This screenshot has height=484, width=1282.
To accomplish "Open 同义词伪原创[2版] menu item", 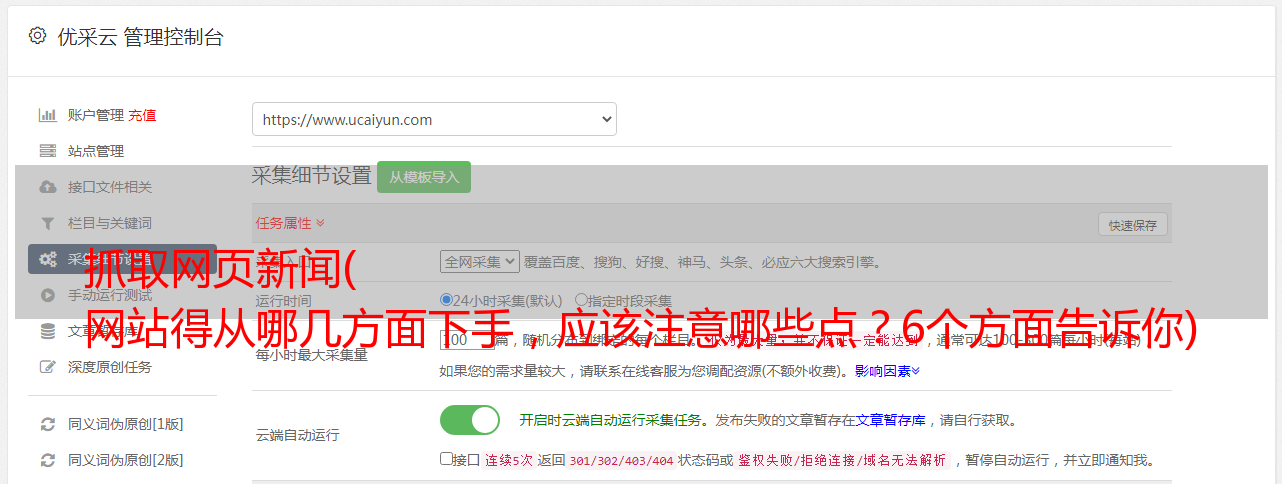I will [x=125, y=460].
